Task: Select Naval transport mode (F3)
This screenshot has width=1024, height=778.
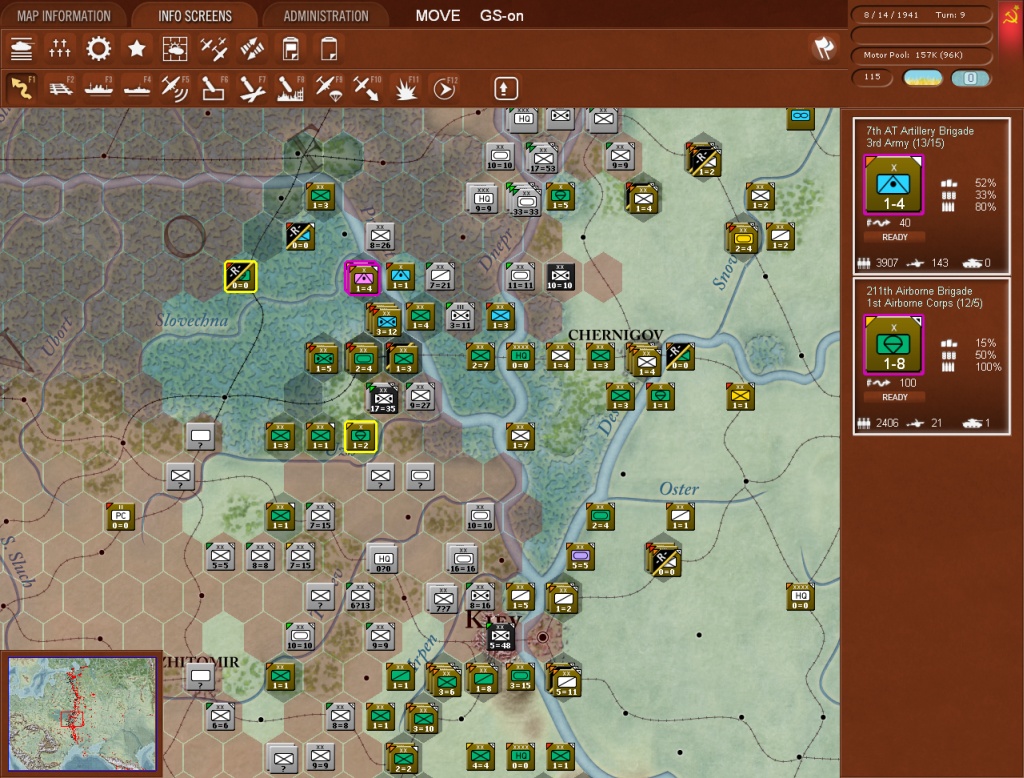Action: point(99,88)
